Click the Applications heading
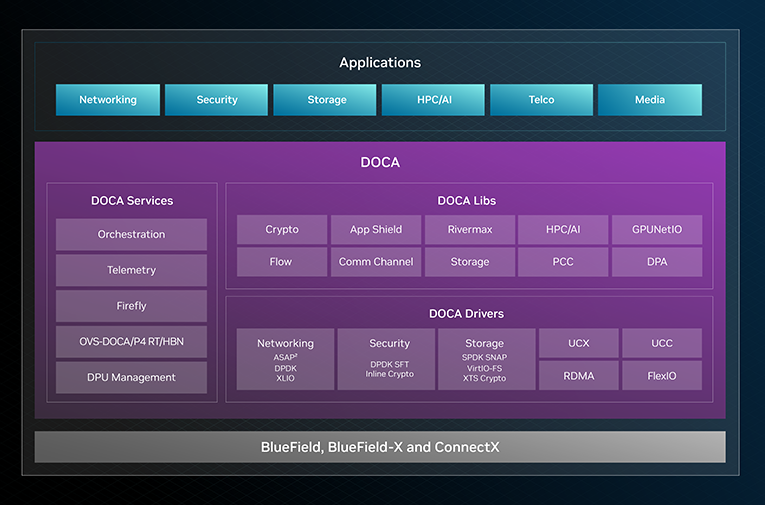Screen dimensions: 765x505 click(x=380, y=62)
